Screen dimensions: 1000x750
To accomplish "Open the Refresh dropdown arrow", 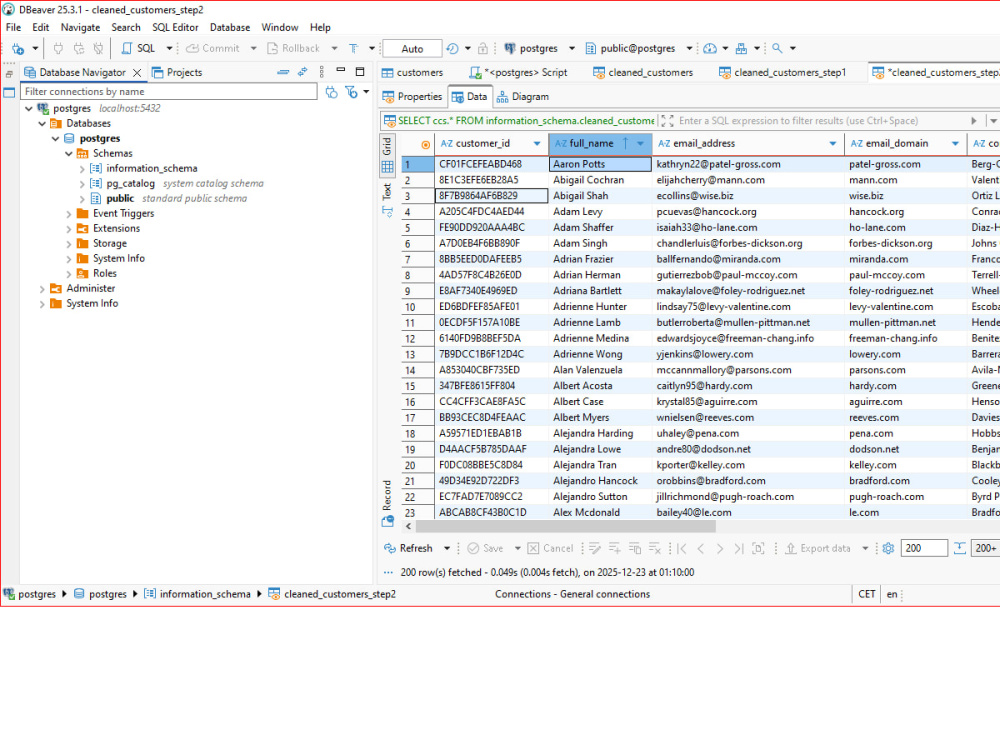I will pos(446,548).
